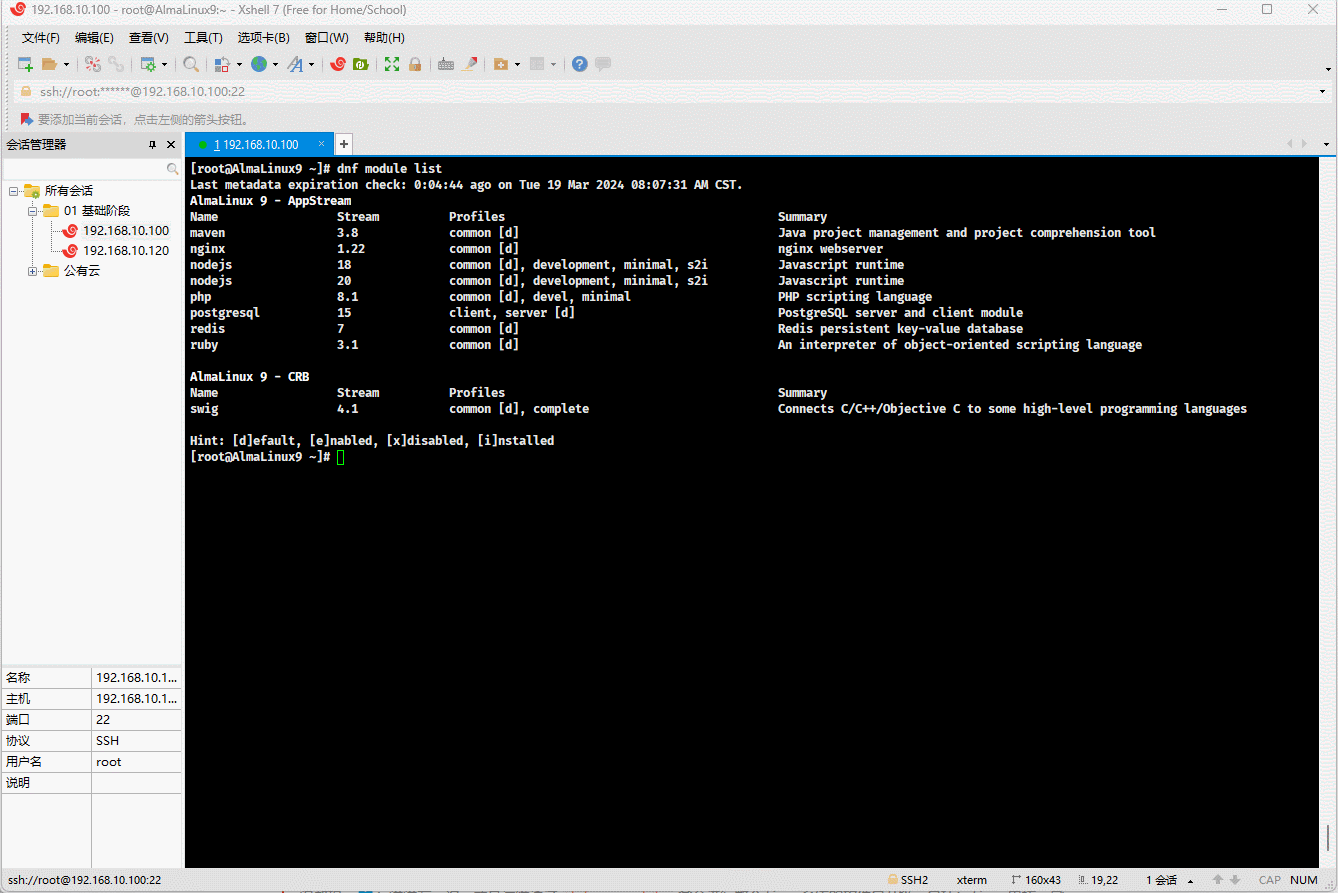The image size is (1338, 893).
Task: Open the virtual keyboard toolbar icon
Action: 446,64
